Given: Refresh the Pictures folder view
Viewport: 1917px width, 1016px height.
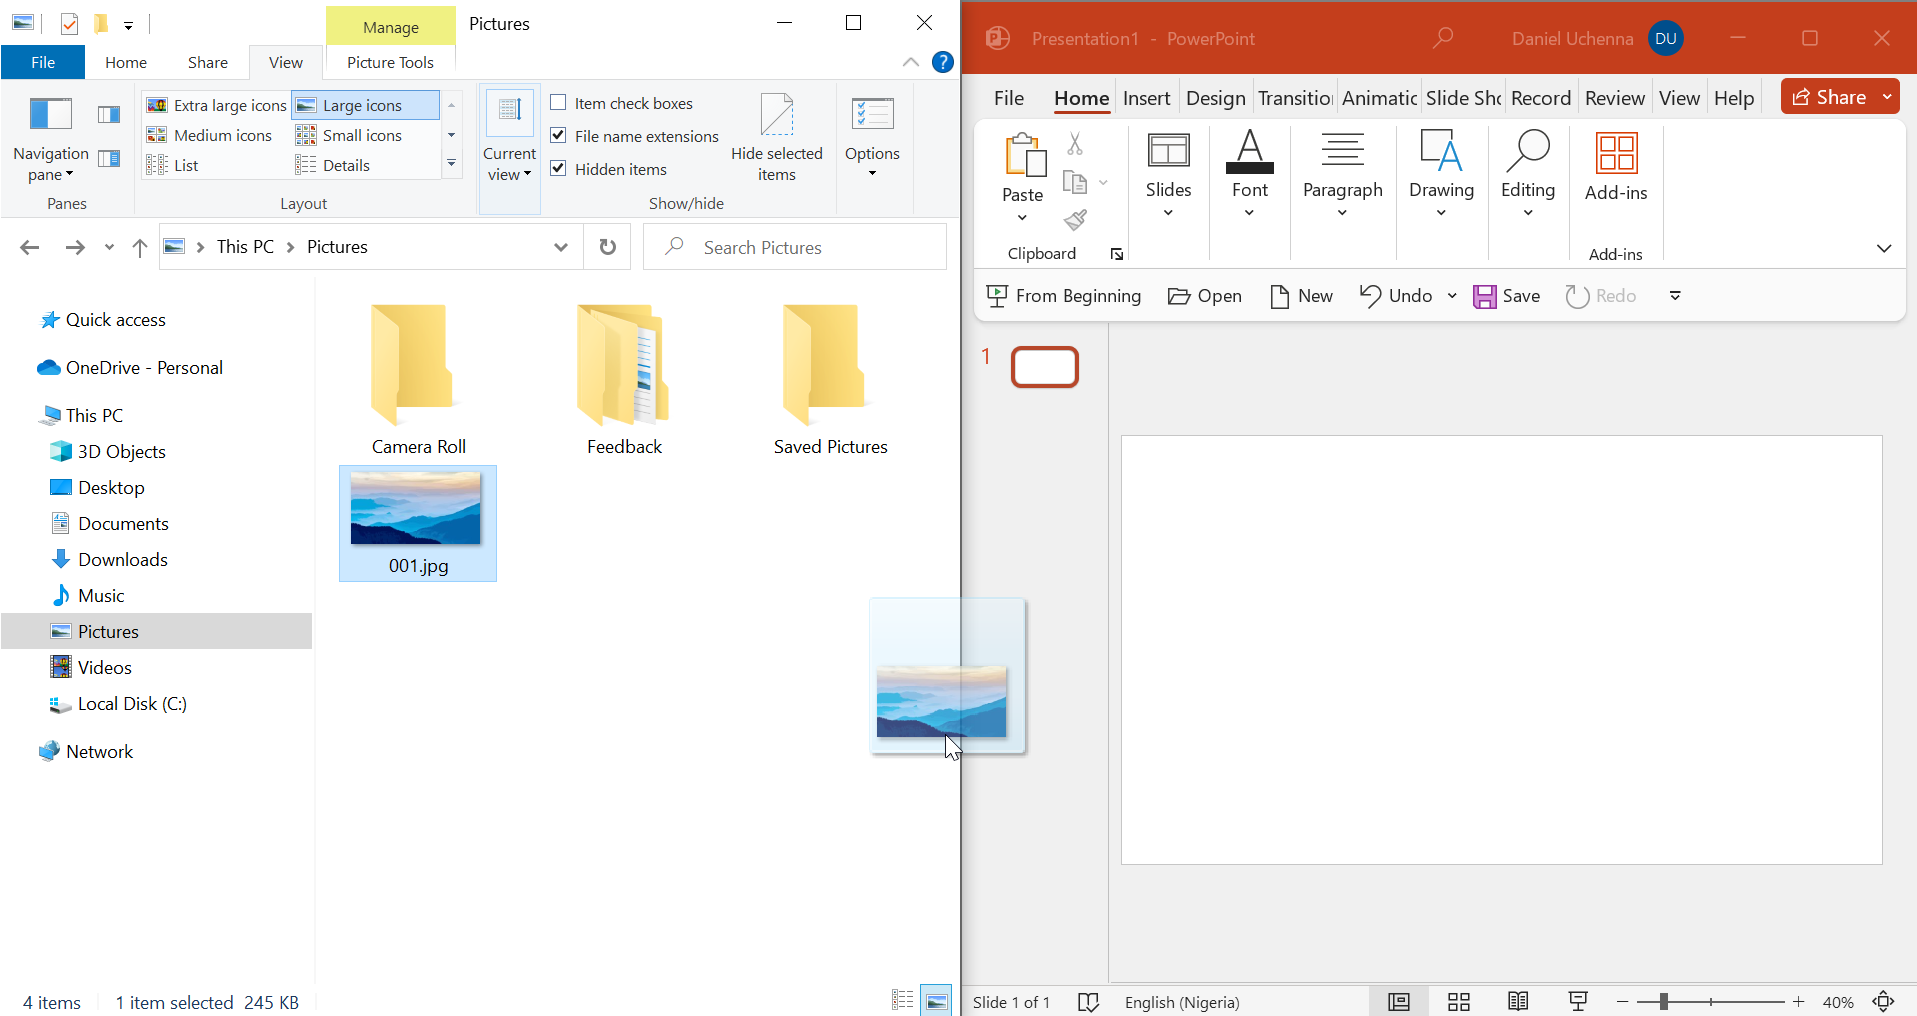Looking at the screenshot, I should 607,247.
